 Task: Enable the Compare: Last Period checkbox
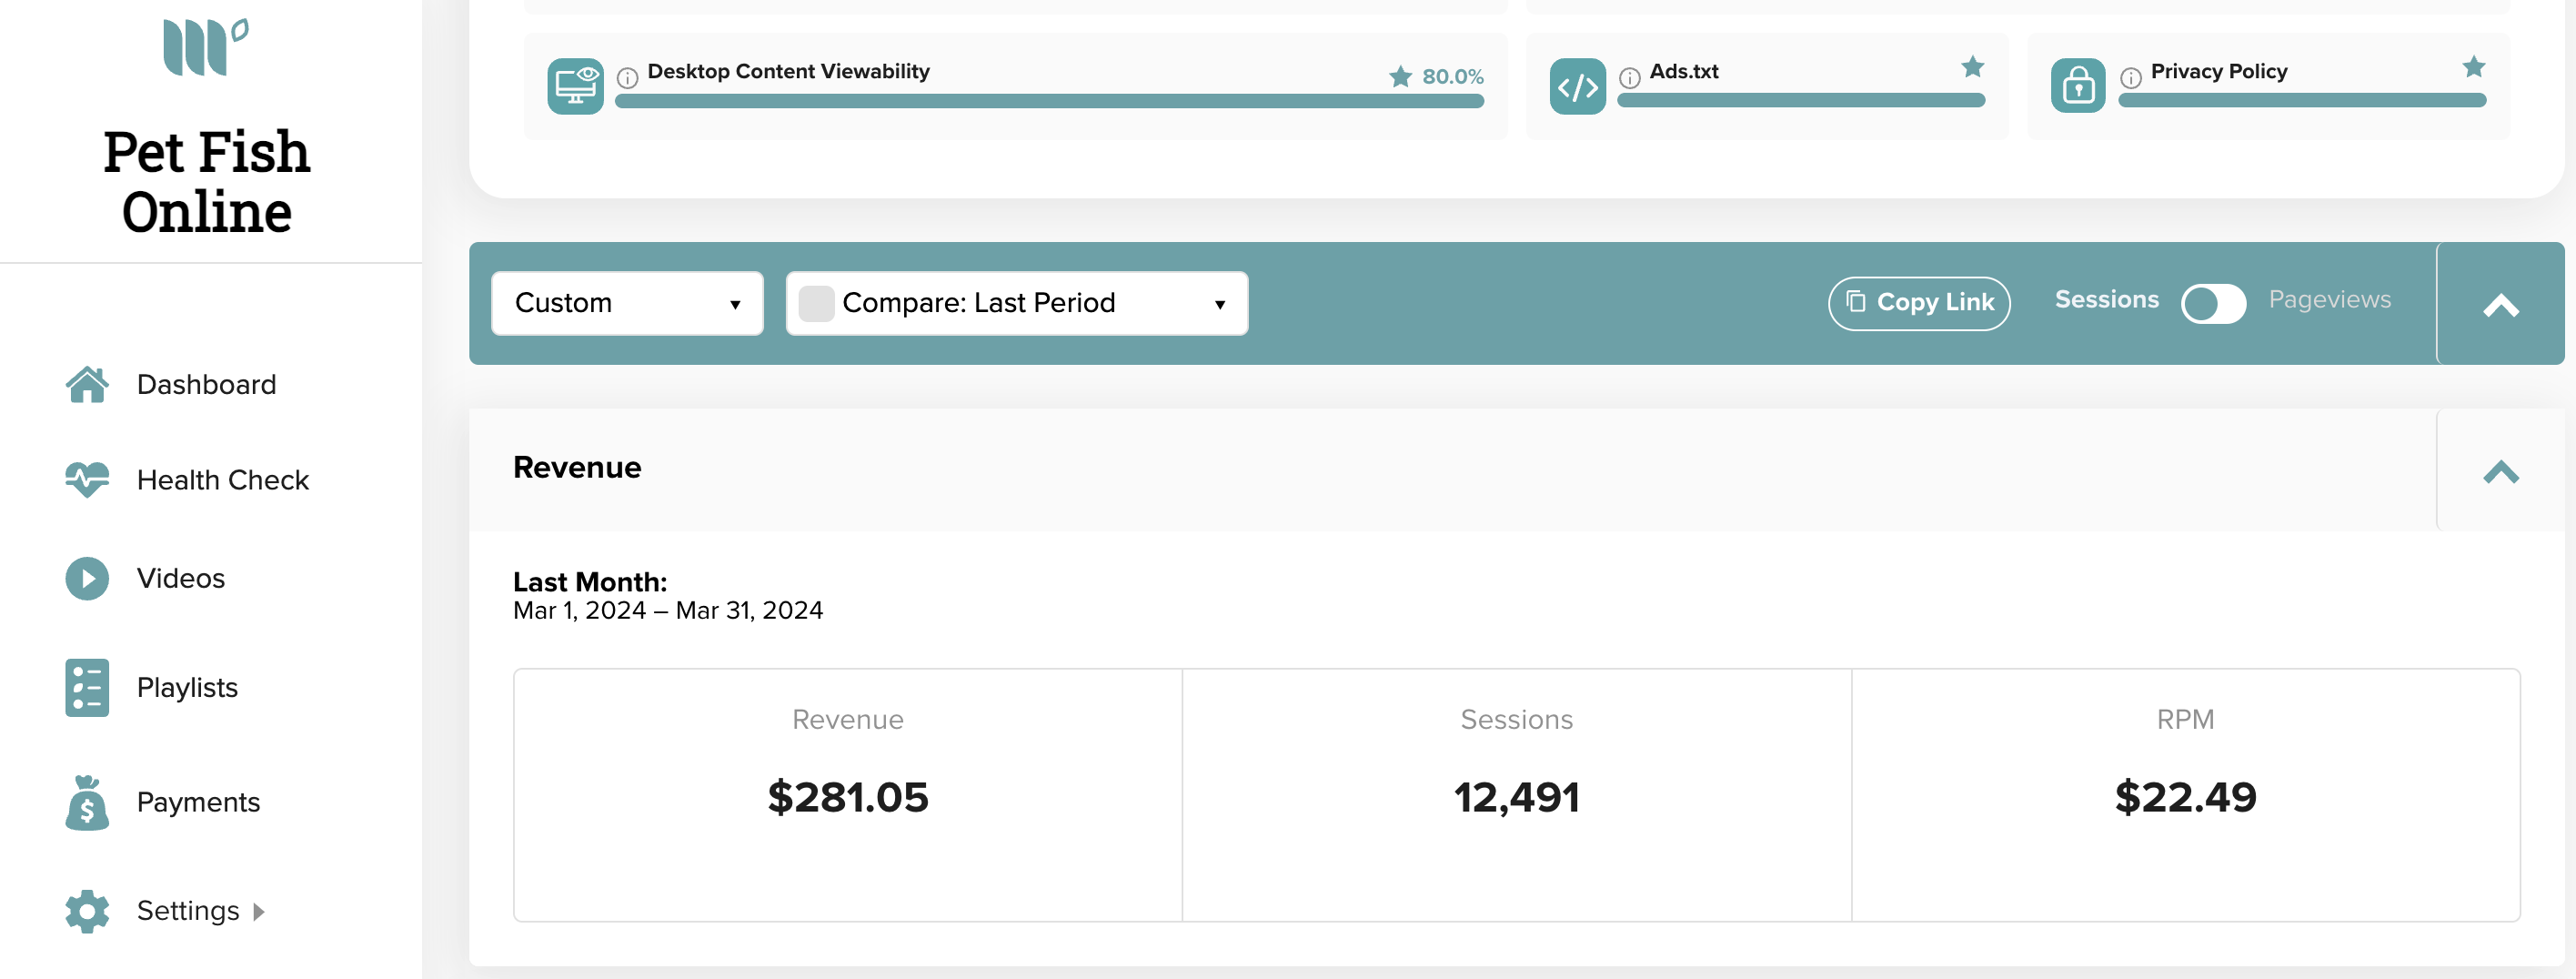pyautogui.click(x=816, y=303)
